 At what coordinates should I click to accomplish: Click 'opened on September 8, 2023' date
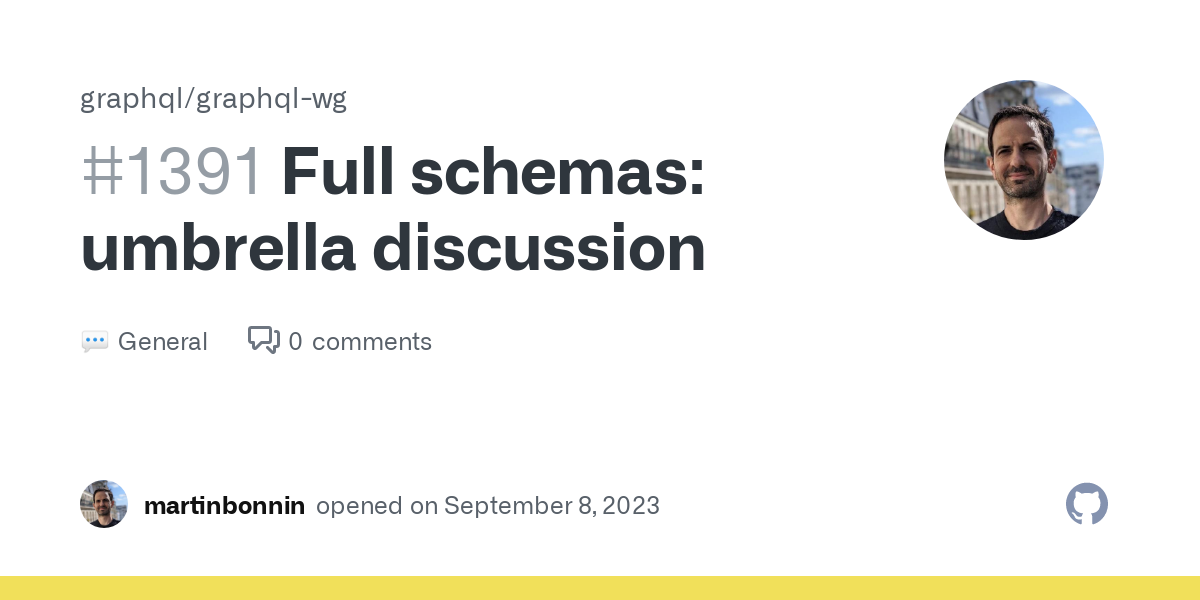pyautogui.click(x=488, y=505)
